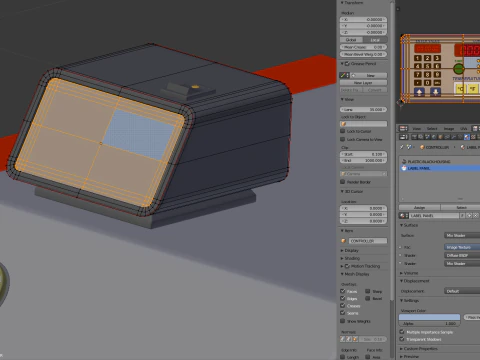Screen dimensions: 480x360
Task: Switch transform orientation to Global
Action: pos(351,40)
